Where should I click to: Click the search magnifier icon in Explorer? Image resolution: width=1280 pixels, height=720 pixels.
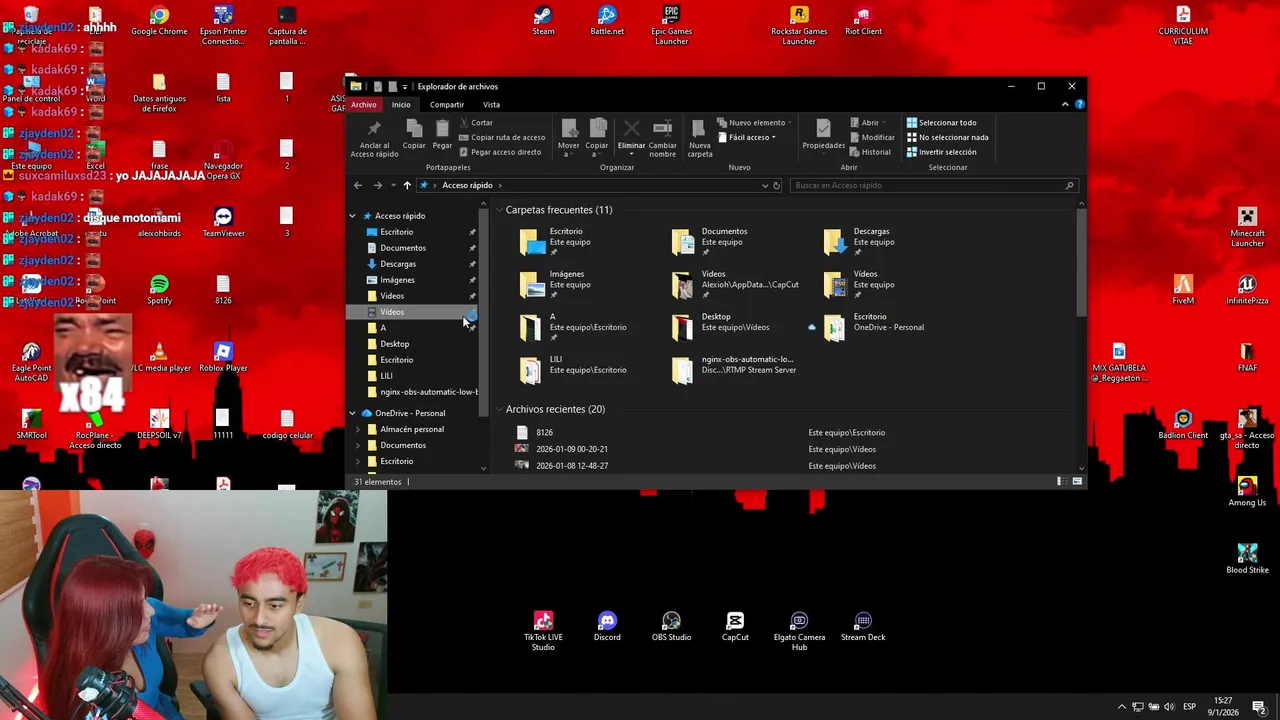pyautogui.click(x=1069, y=185)
